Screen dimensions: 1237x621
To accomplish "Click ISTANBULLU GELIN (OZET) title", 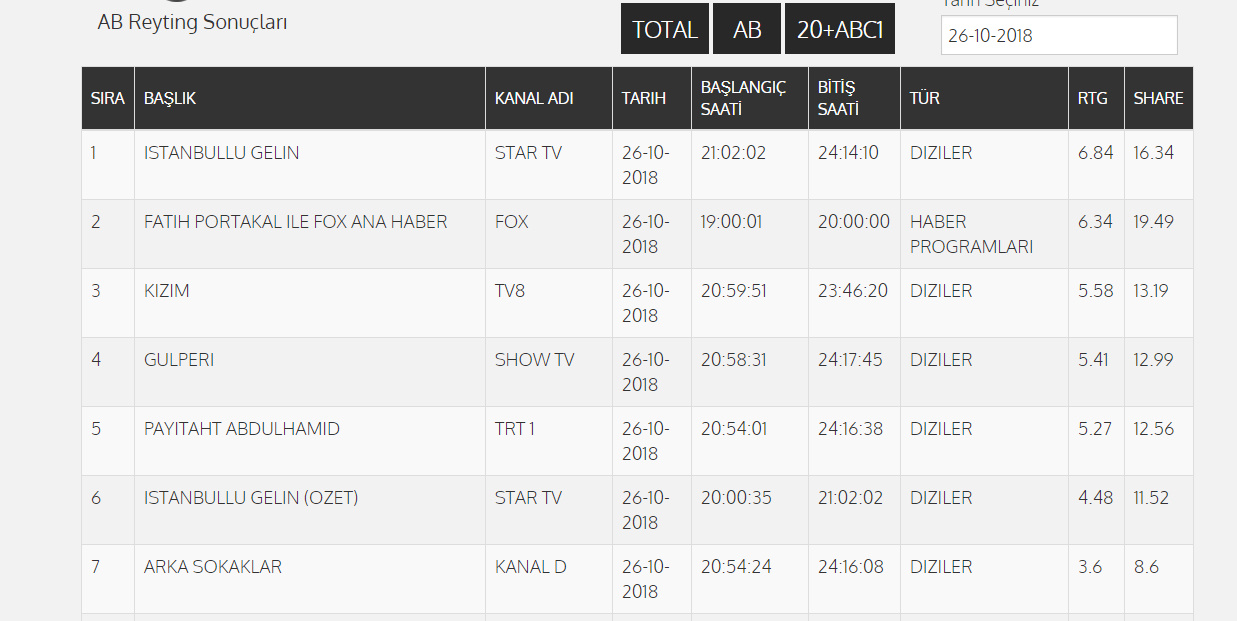I will point(251,498).
